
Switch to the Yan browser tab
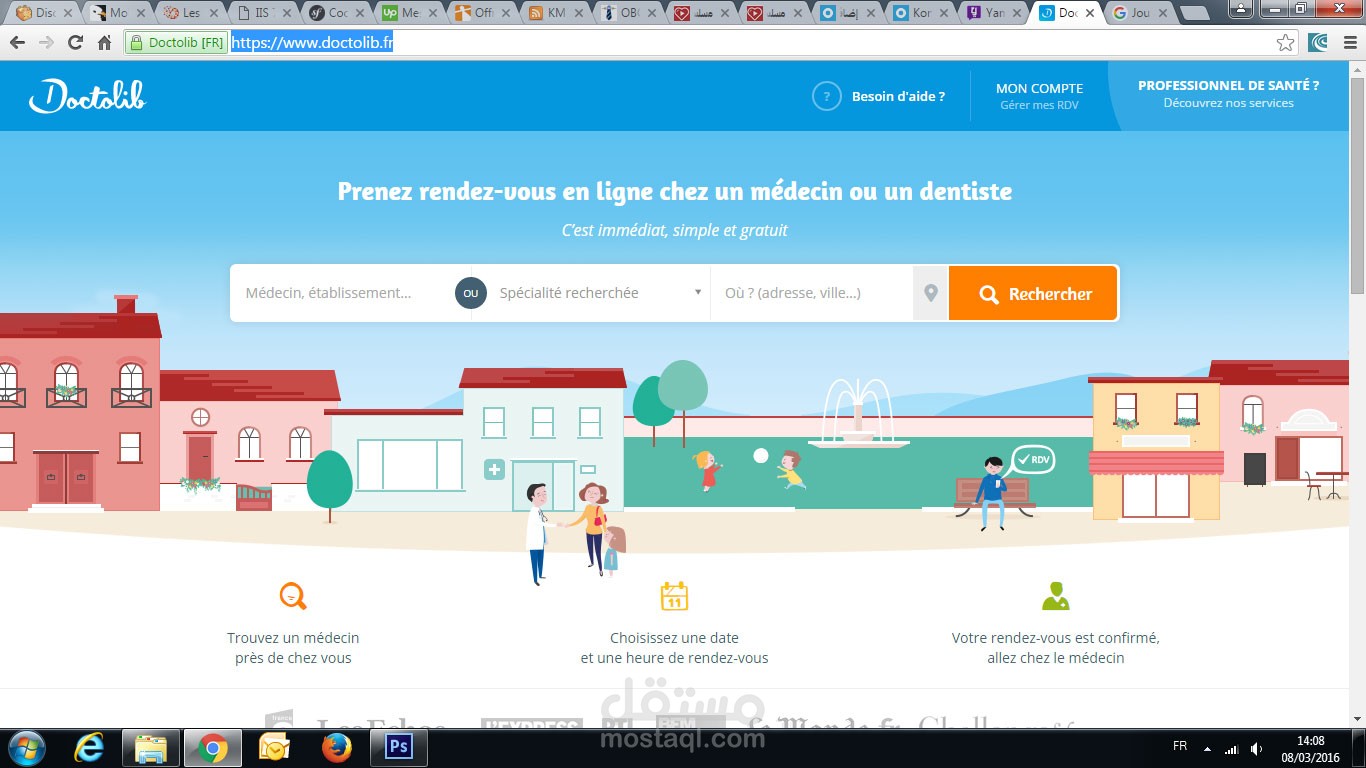point(994,13)
